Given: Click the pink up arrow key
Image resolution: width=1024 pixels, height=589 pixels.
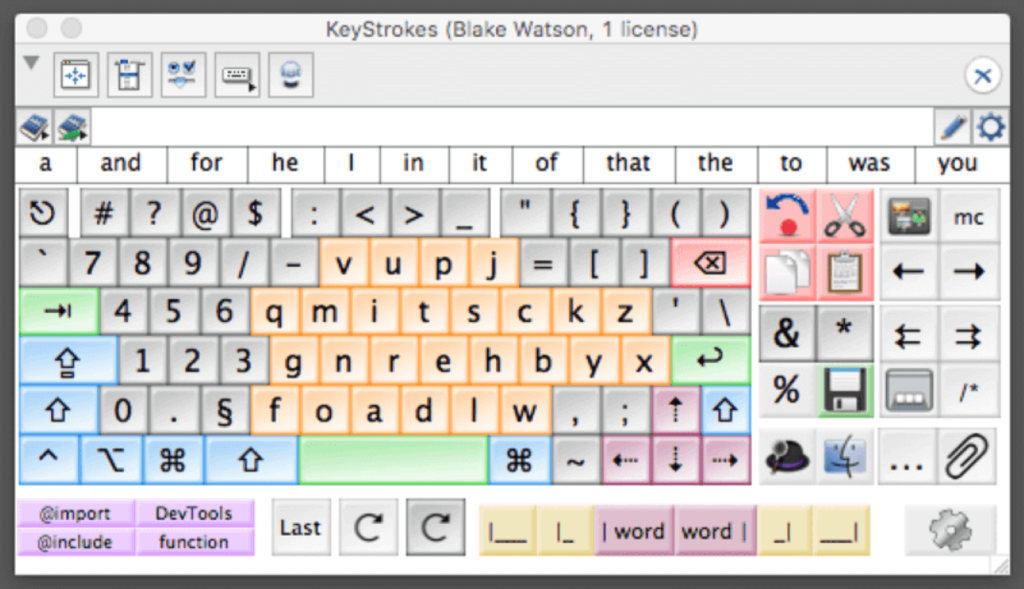Looking at the screenshot, I should pyautogui.click(x=675, y=411).
